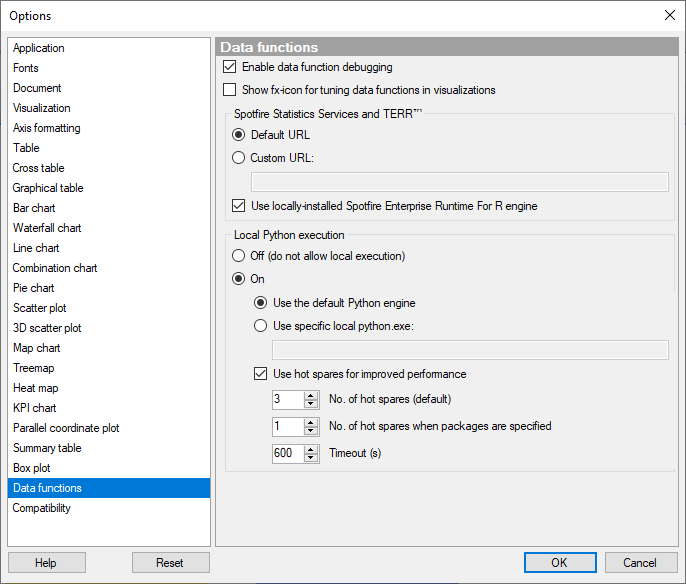Screen dimensions: 686x584
Task: Select Waterfall chart in options list
Action: (109, 228)
